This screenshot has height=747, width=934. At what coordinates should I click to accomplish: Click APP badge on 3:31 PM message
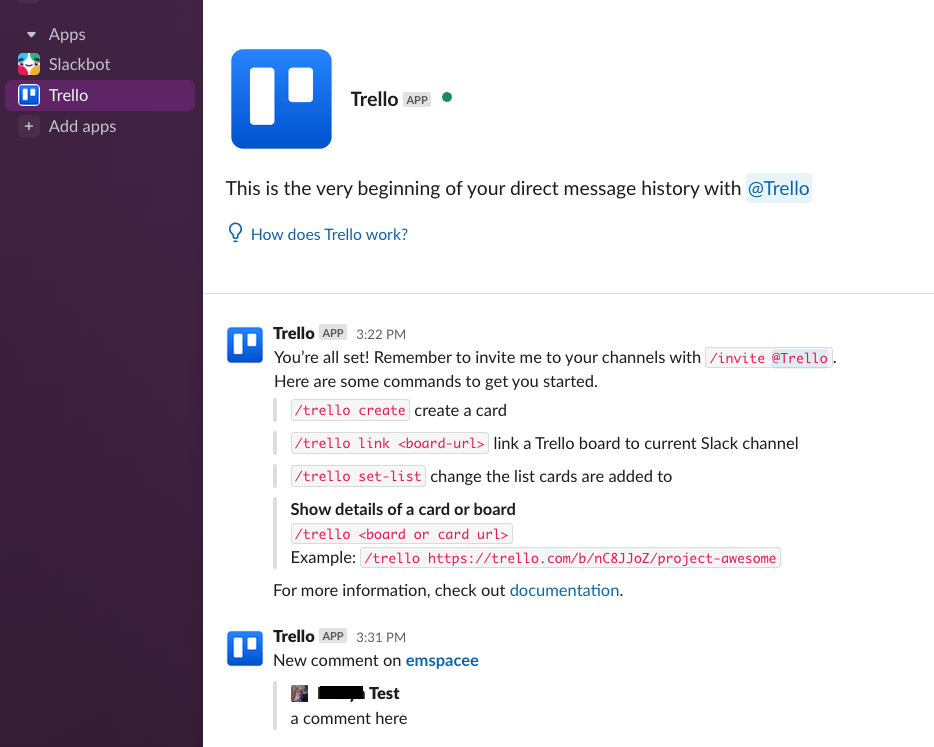[333, 636]
